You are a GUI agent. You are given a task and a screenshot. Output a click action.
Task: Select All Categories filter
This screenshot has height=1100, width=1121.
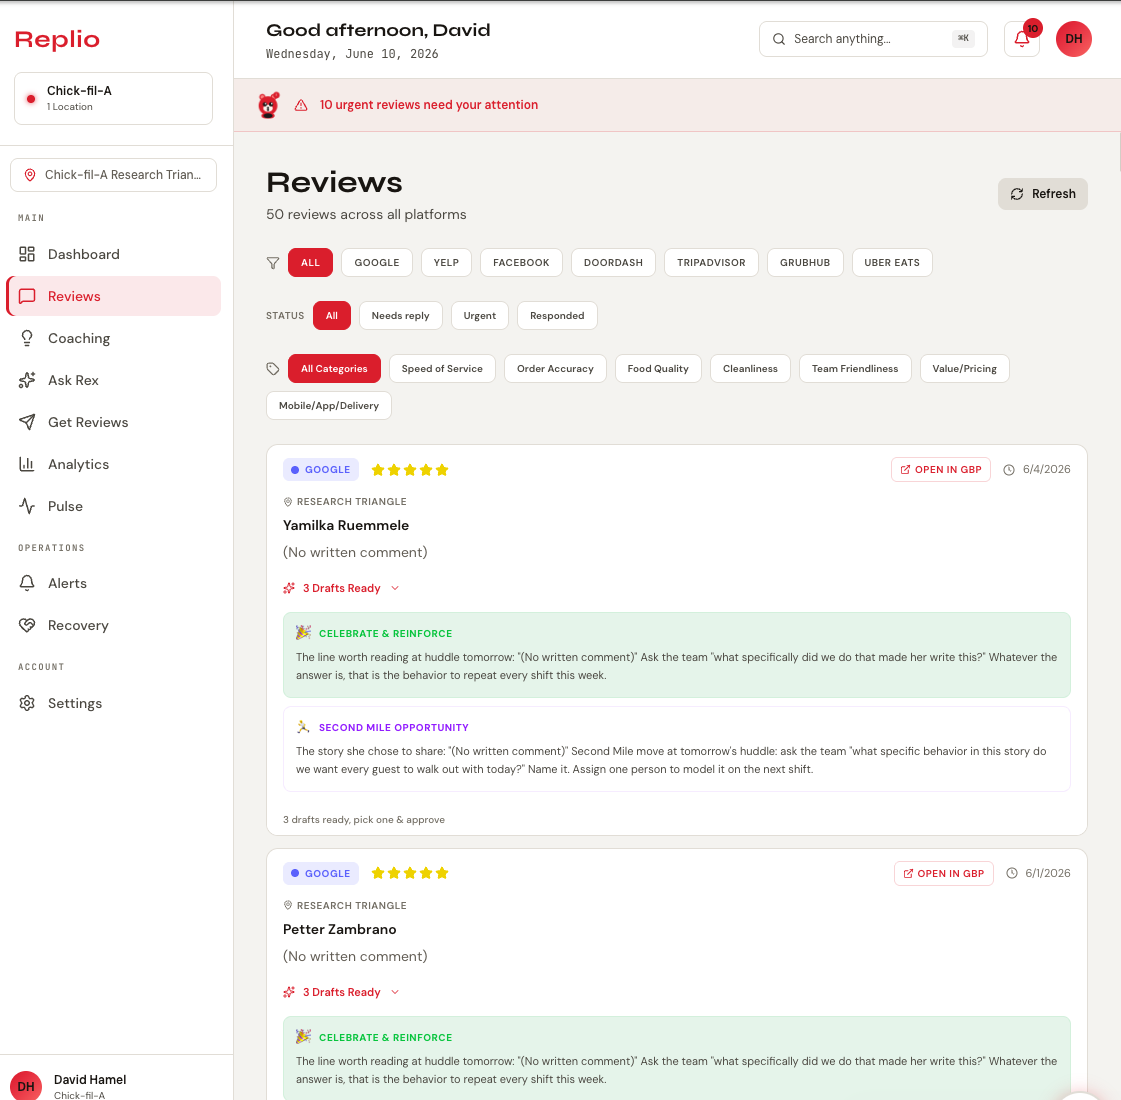[334, 369]
